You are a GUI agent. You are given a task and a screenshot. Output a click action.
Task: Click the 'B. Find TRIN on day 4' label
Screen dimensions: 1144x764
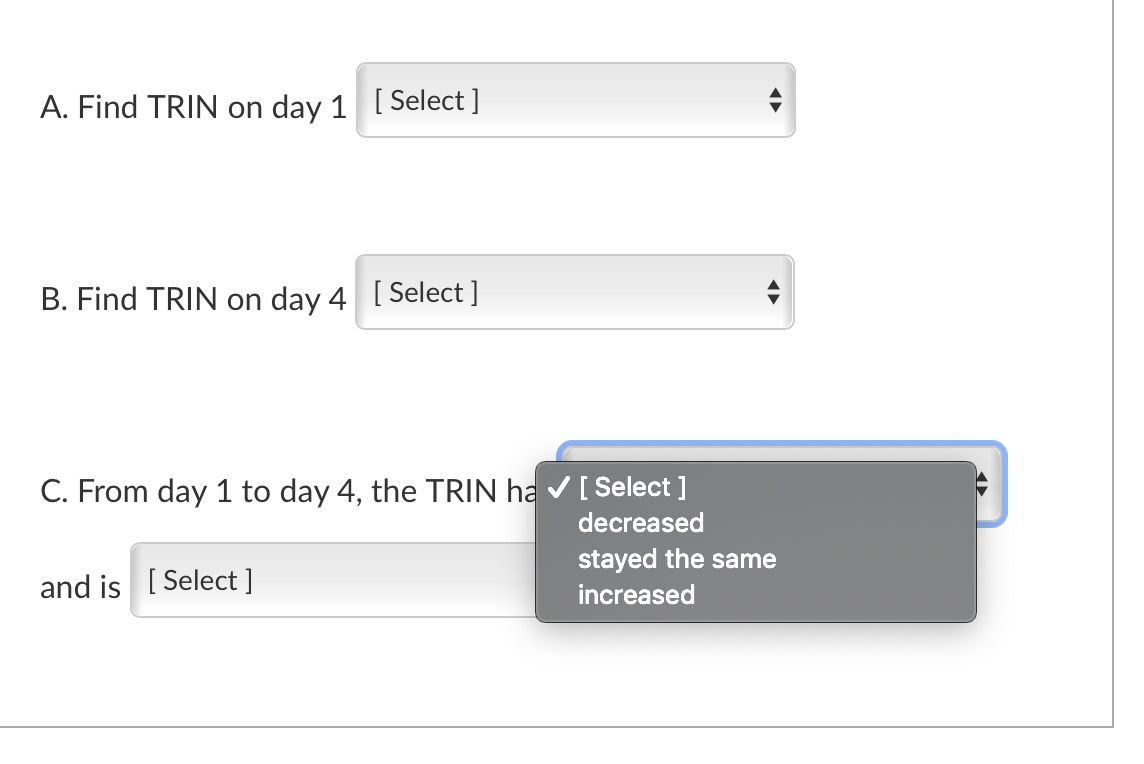pos(194,298)
